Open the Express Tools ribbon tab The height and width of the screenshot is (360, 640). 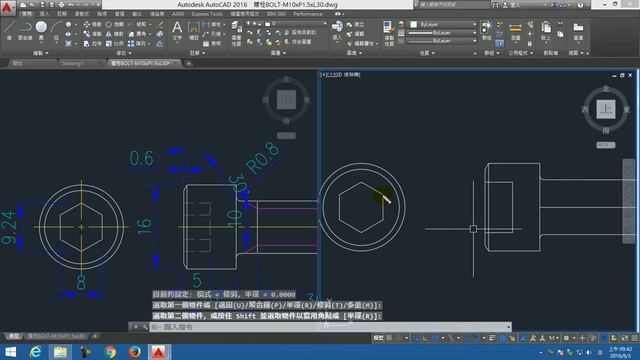[x=207, y=14]
